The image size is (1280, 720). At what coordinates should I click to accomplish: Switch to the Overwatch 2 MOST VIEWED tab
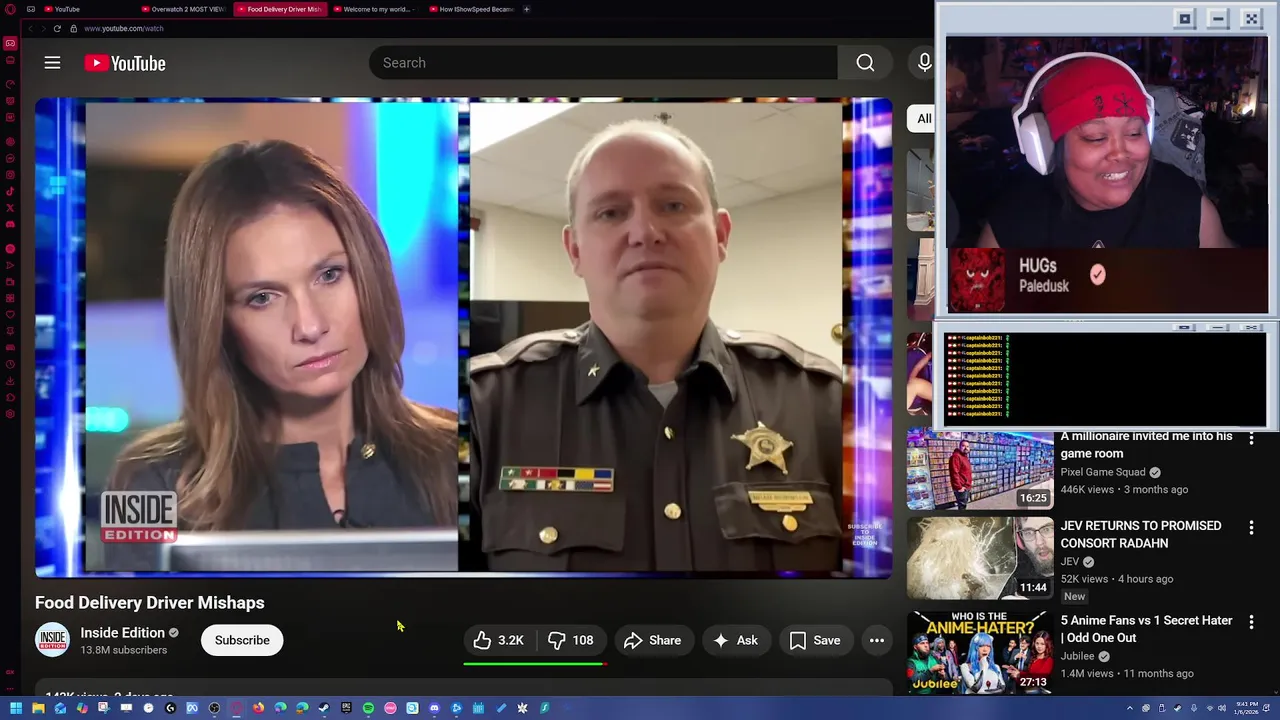pos(186,9)
